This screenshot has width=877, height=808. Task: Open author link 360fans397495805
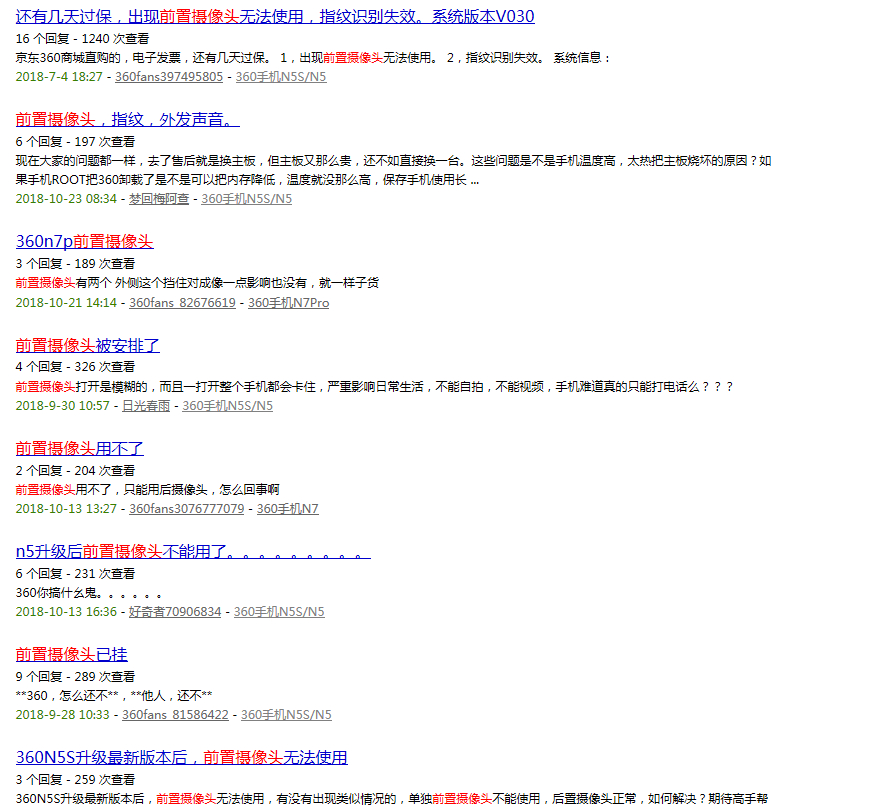[x=169, y=77]
